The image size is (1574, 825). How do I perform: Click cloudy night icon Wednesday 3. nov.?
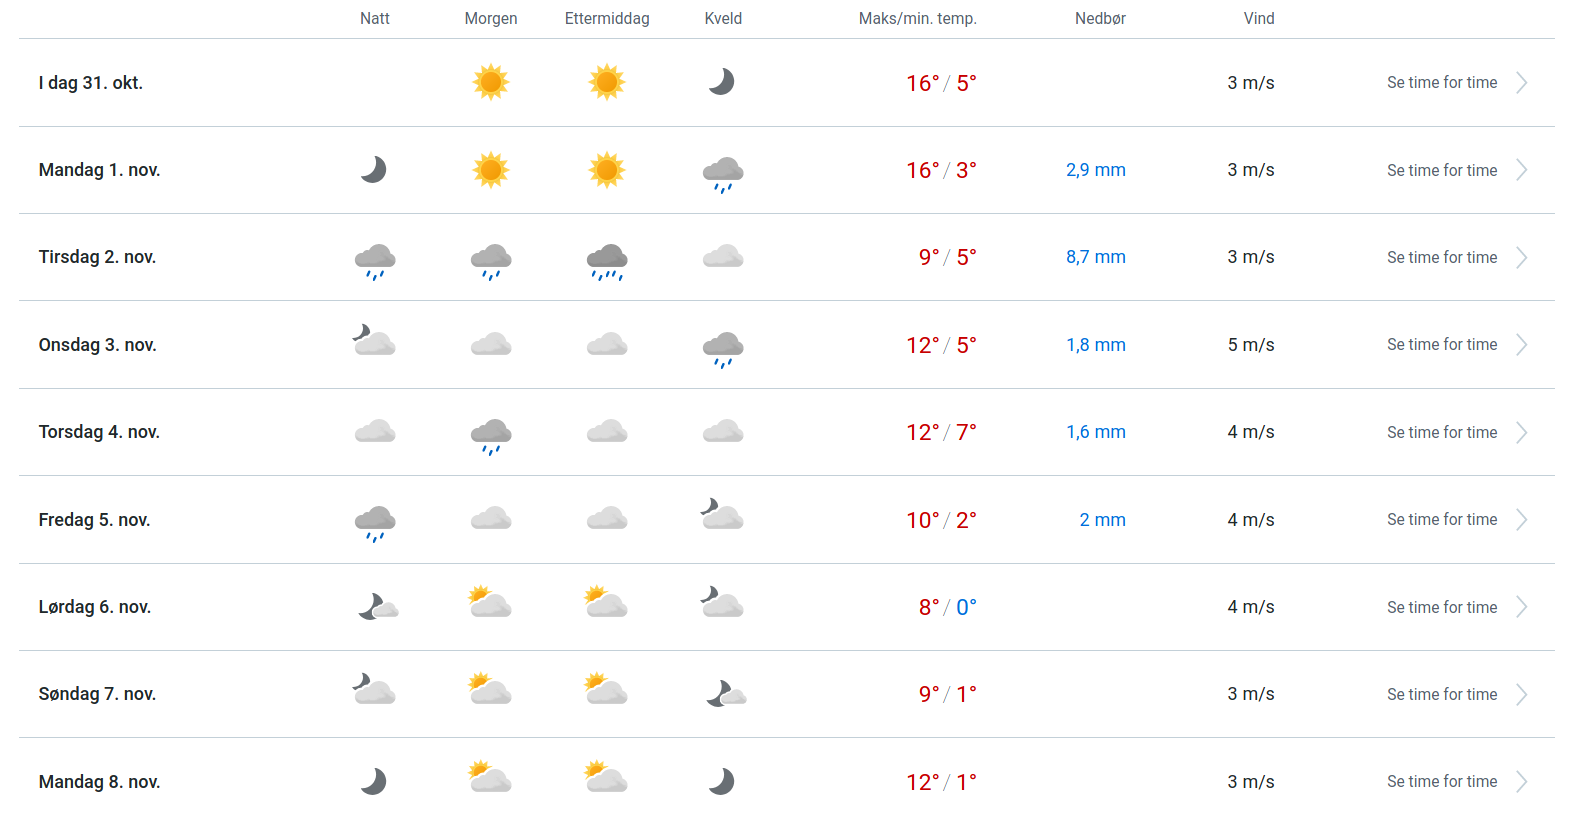[x=375, y=341]
